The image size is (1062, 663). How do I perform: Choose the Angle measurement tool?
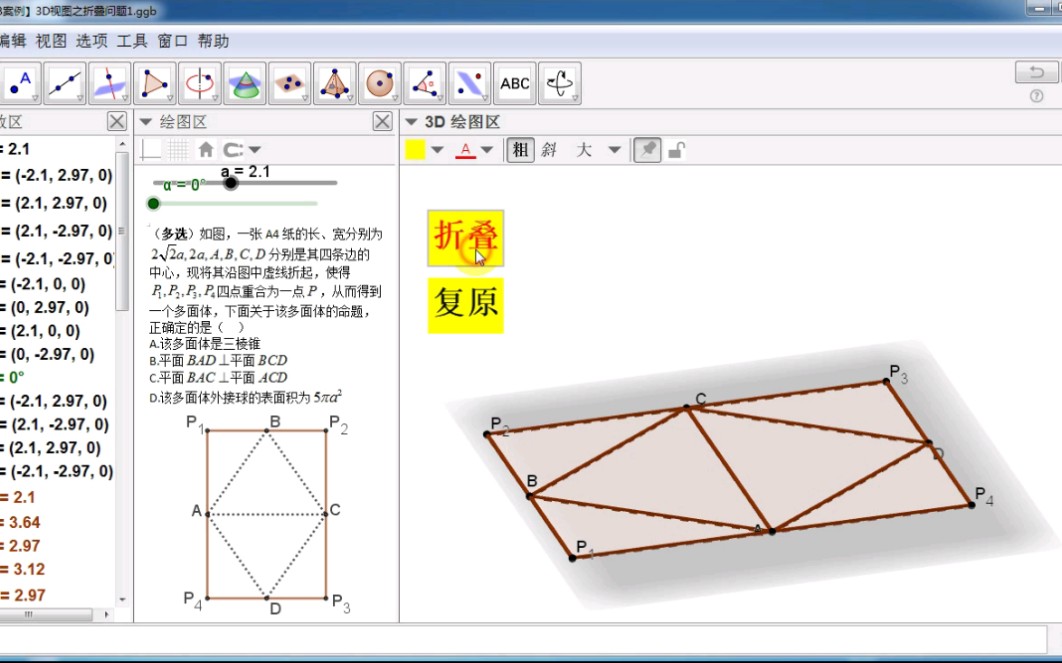click(425, 83)
